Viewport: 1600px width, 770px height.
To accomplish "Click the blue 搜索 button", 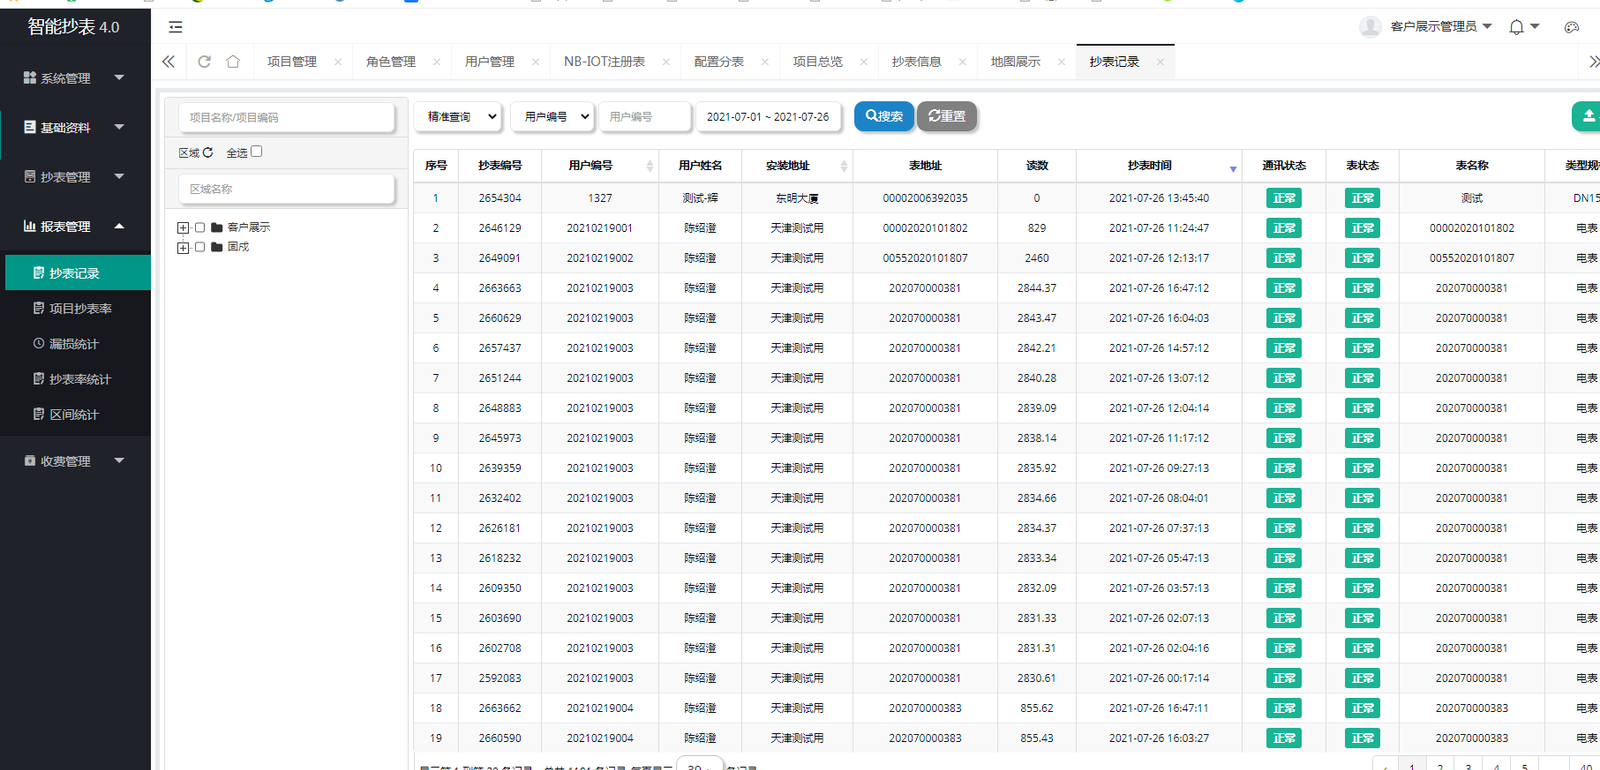I will point(884,116).
